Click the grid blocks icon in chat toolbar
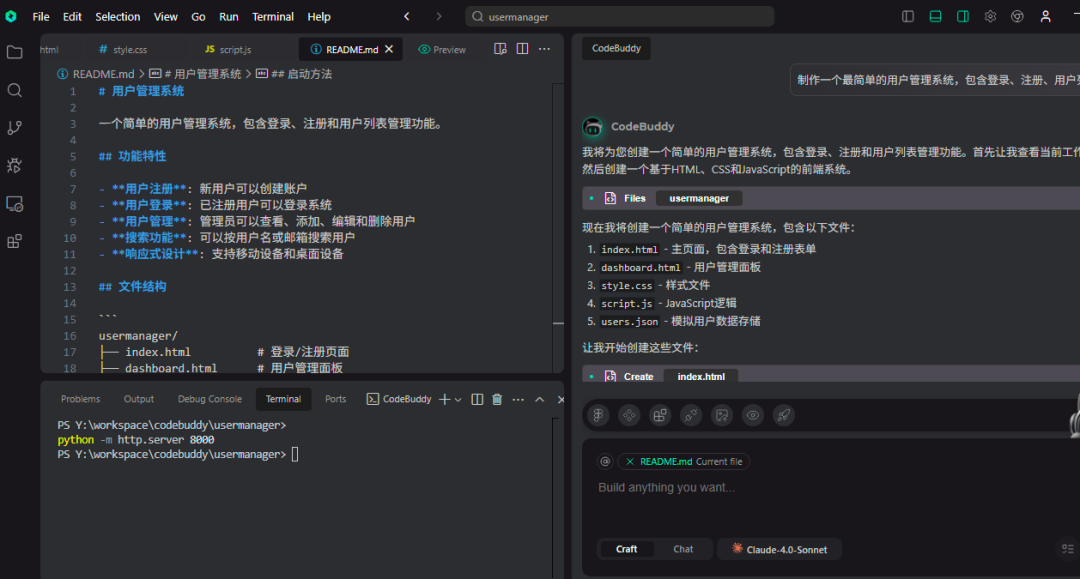 click(660, 415)
